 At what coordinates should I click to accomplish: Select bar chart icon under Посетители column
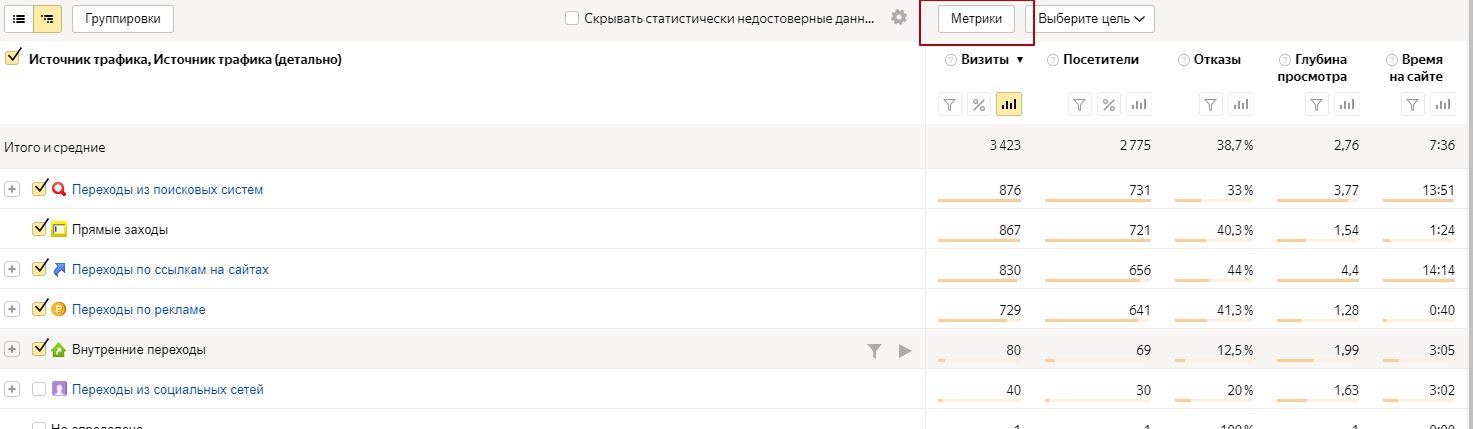coord(1138,104)
